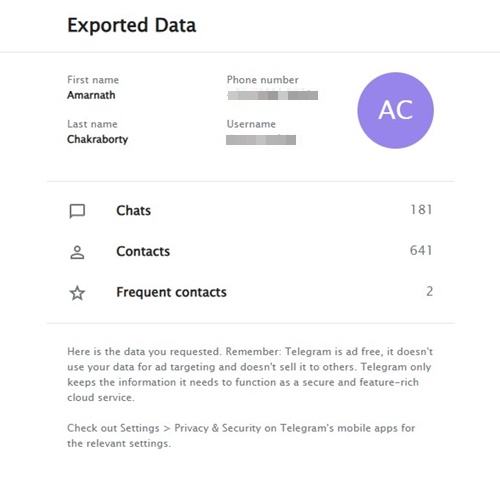Click the Chats count 181
Image resolution: width=500 pixels, height=496 pixels.
[x=421, y=210]
